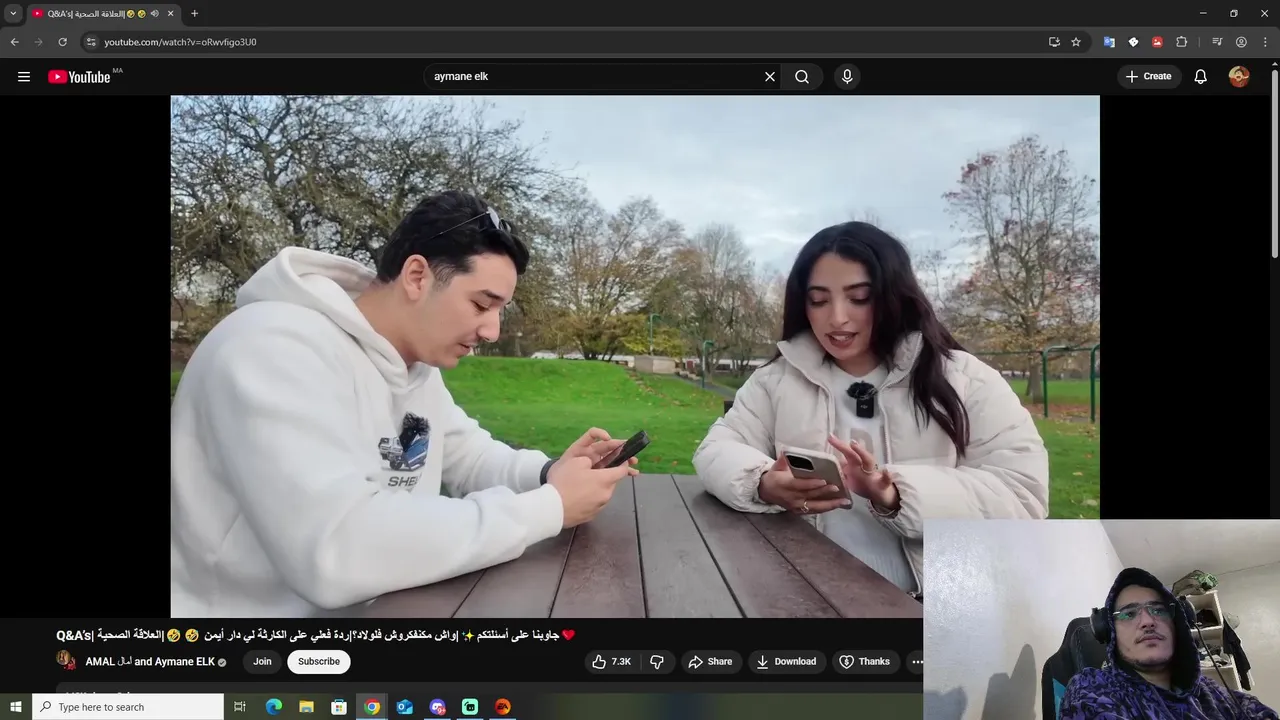Open the YouTube guide hamburger menu
Viewport: 1280px width, 720px height.
click(24, 76)
